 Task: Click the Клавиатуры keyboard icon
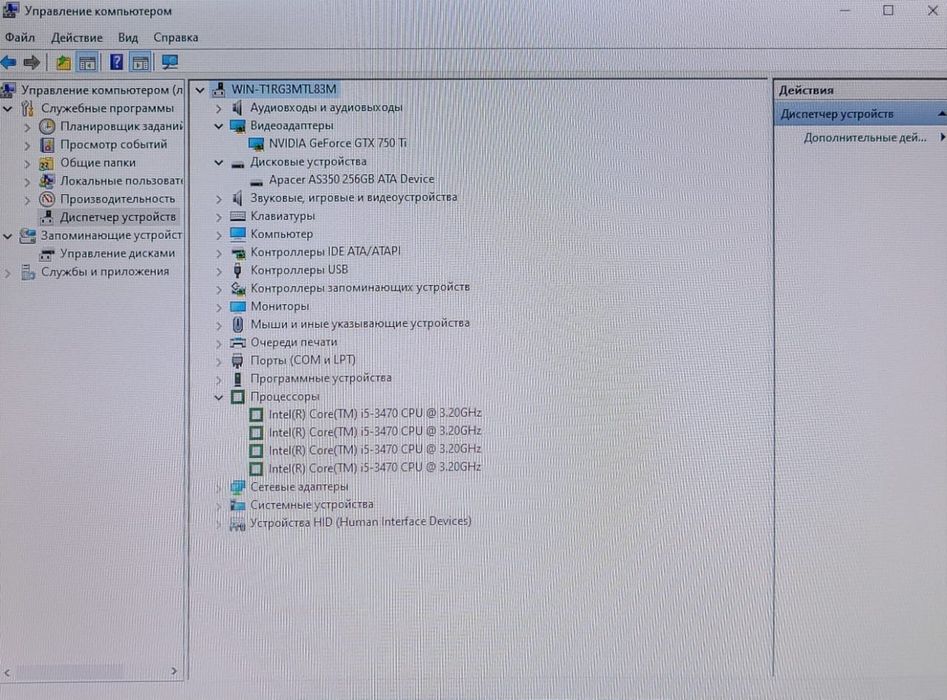(238, 216)
